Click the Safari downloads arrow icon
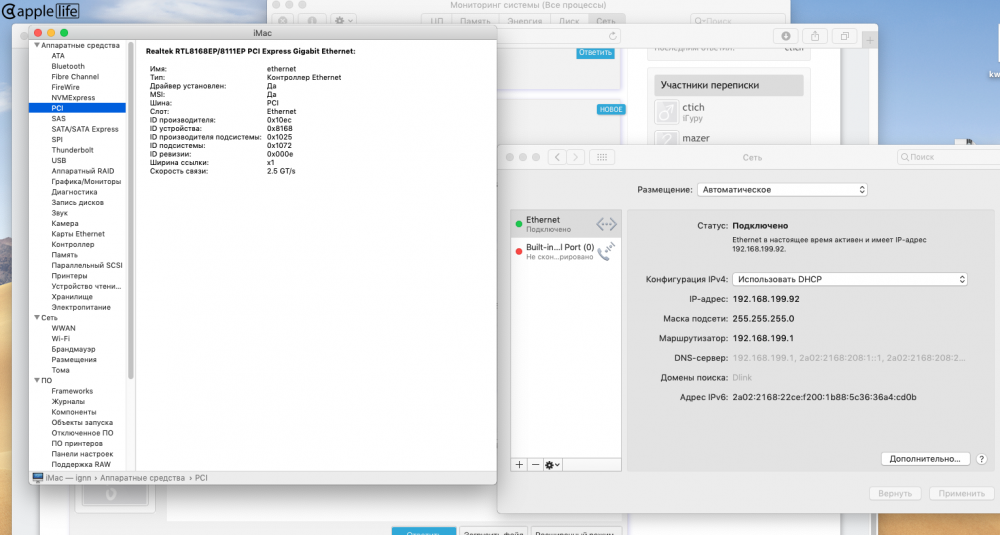The width and height of the screenshot is (1000, 535). (x=786, y=36)
